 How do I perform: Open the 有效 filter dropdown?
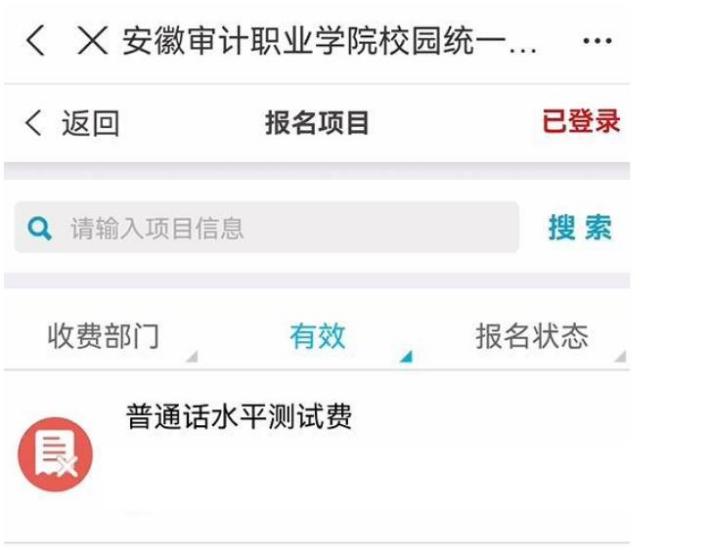click(x=317, y=336)
